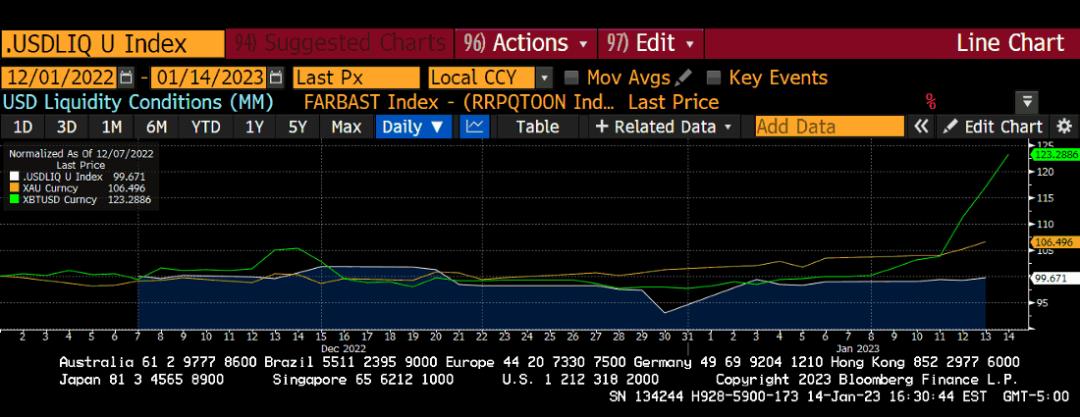1080x417 pixels.
Task: Click the Mov Avgs pencil edit icon
Action: point(684,78)
